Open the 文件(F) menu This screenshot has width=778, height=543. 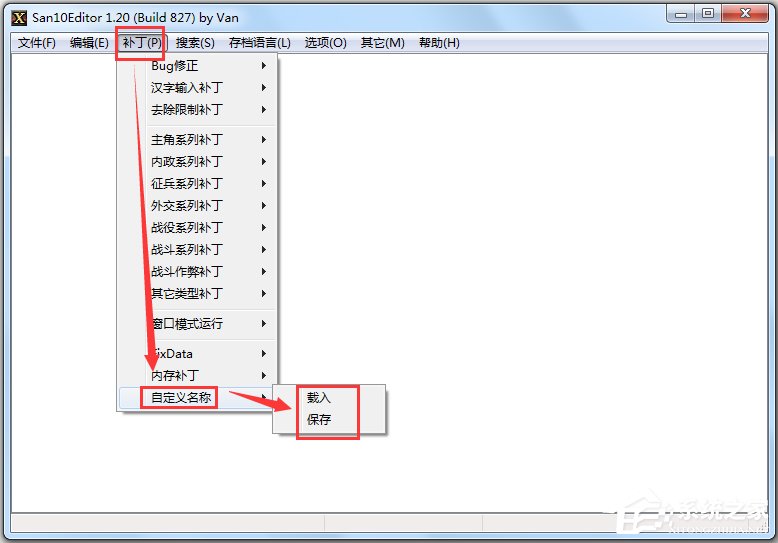(x=36, y=43)
